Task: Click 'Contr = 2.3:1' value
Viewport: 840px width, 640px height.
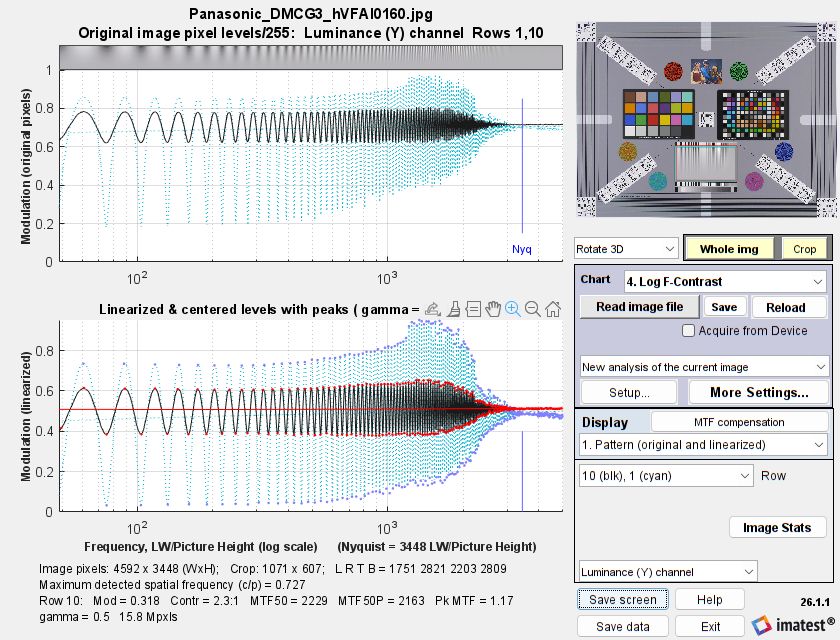Action: click(x=205, y=601)
